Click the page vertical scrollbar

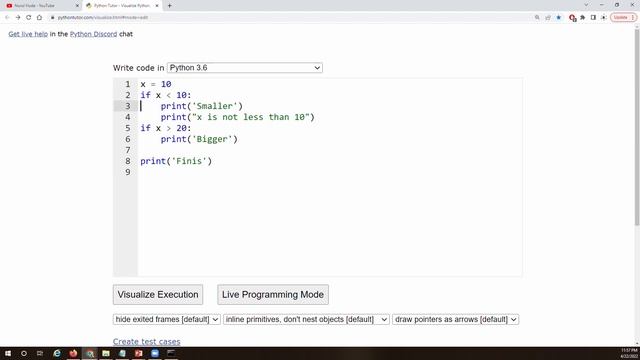[637, 127]
